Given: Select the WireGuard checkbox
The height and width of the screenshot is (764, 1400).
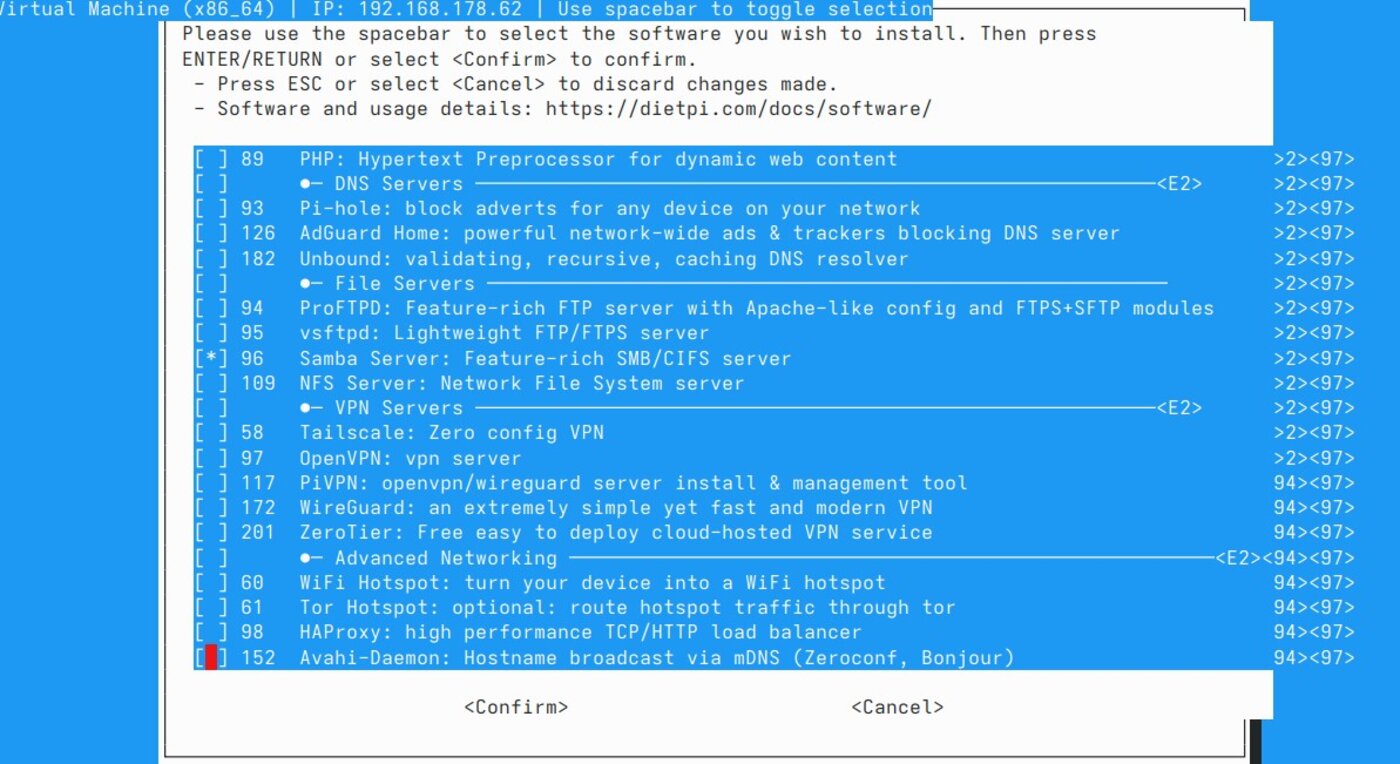Looking at the screenshot, I should [211, 508].
